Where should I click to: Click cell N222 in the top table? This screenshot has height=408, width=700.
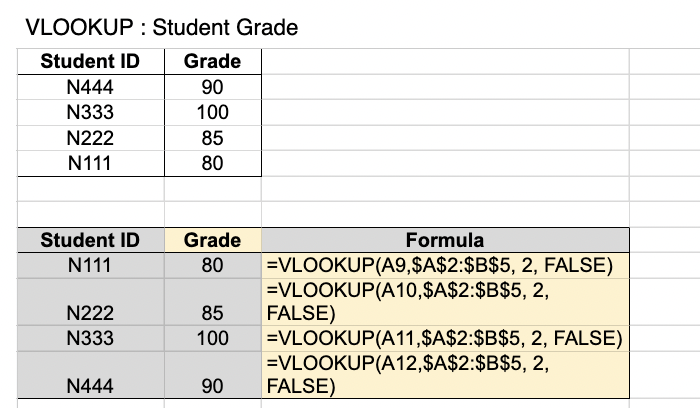(89, 138)
